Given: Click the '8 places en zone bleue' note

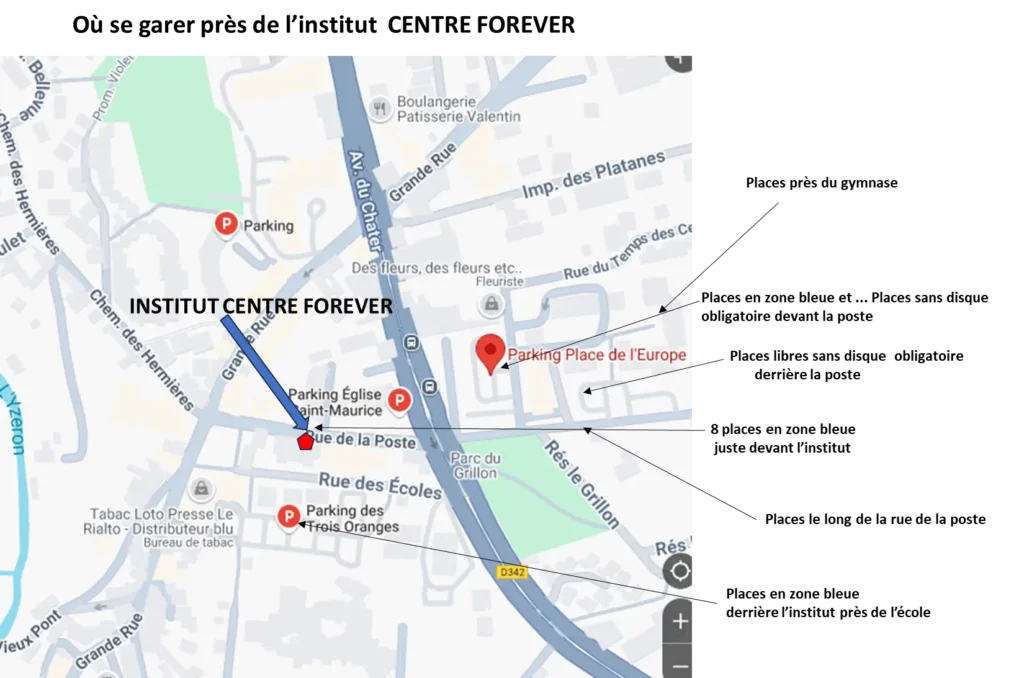Looking at the screenshot, I should (783, 438).
